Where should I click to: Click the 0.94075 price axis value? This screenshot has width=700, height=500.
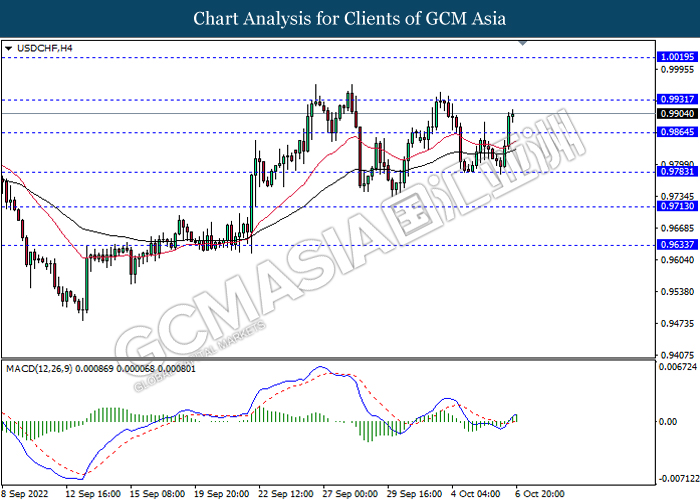pos(677,356)
